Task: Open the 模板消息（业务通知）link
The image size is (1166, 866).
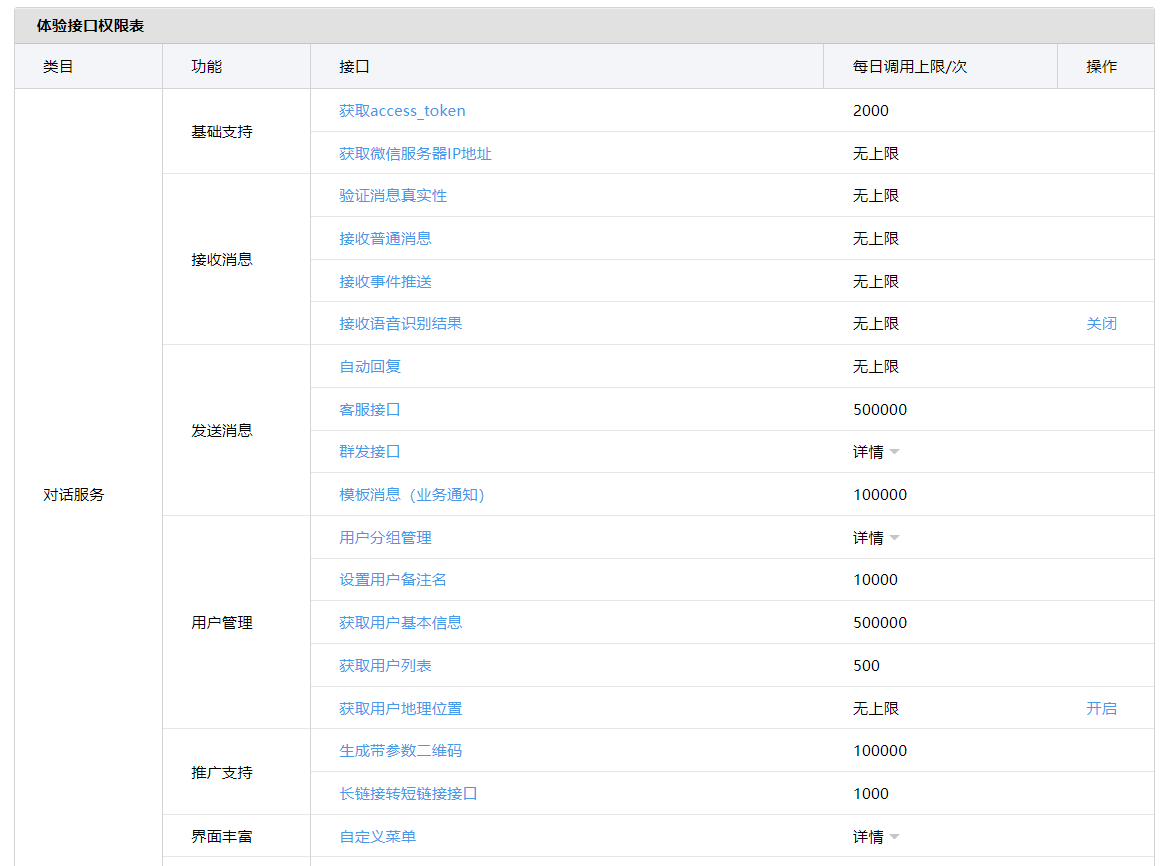Action: click(x=412, y=494)
